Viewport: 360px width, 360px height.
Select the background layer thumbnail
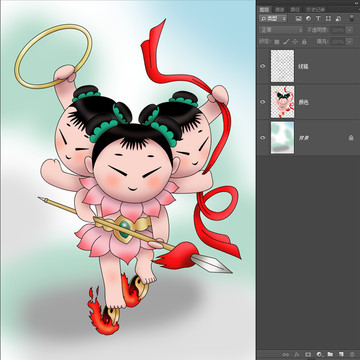[282, 137]
